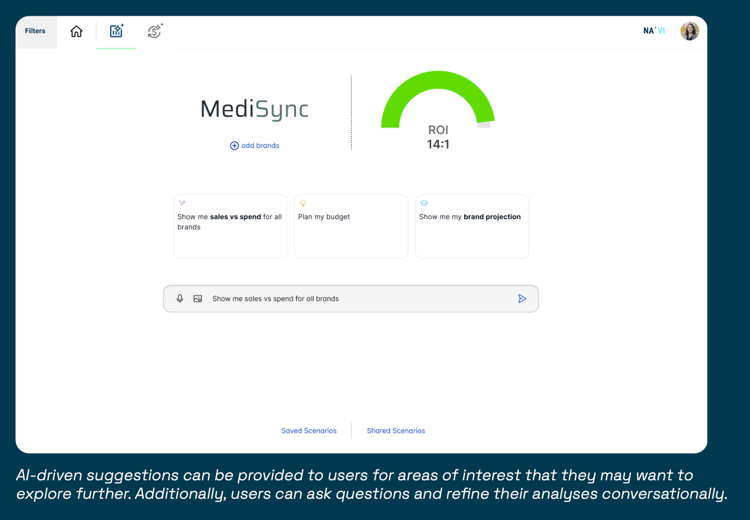
Task: Activate the microphone voice input
Action: (180, 299)
